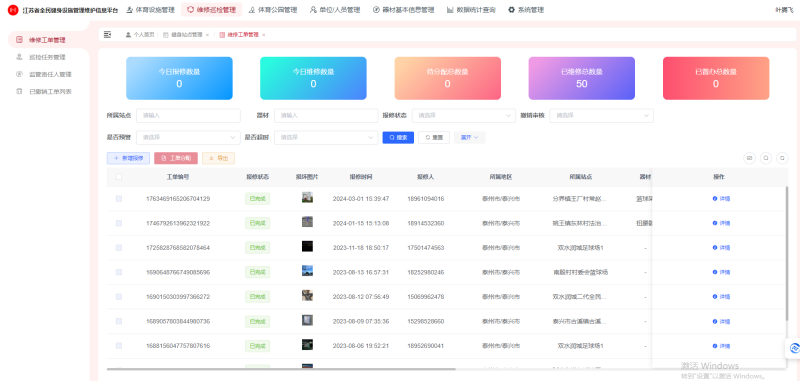800x381 pixels.
Task: Click the table search toggle round icon
Action: [x=766, y=158]
